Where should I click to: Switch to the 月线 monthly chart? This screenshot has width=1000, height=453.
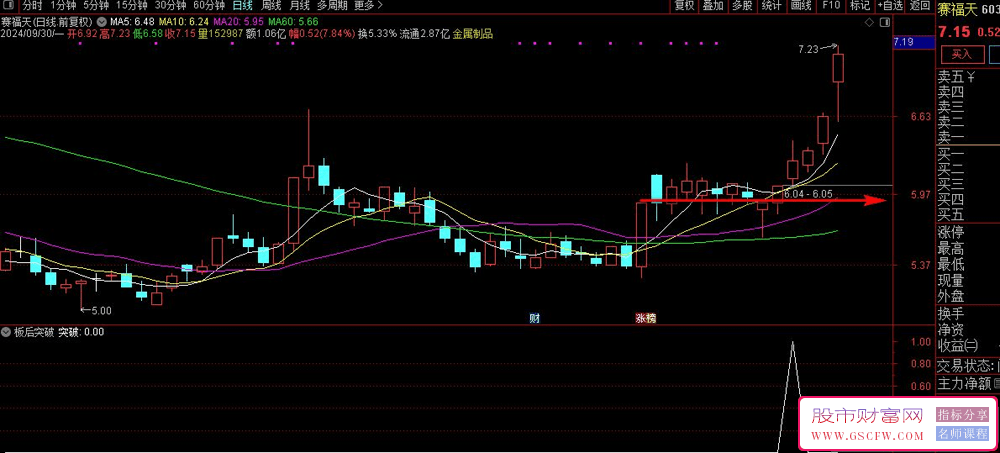[x=300, y=6]
